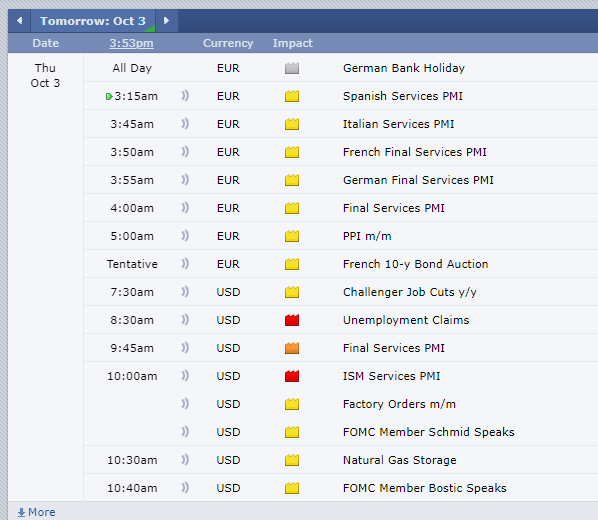Click gray impact icon for German Bank Holiday
598x520 pixels.
coord(292,68)
